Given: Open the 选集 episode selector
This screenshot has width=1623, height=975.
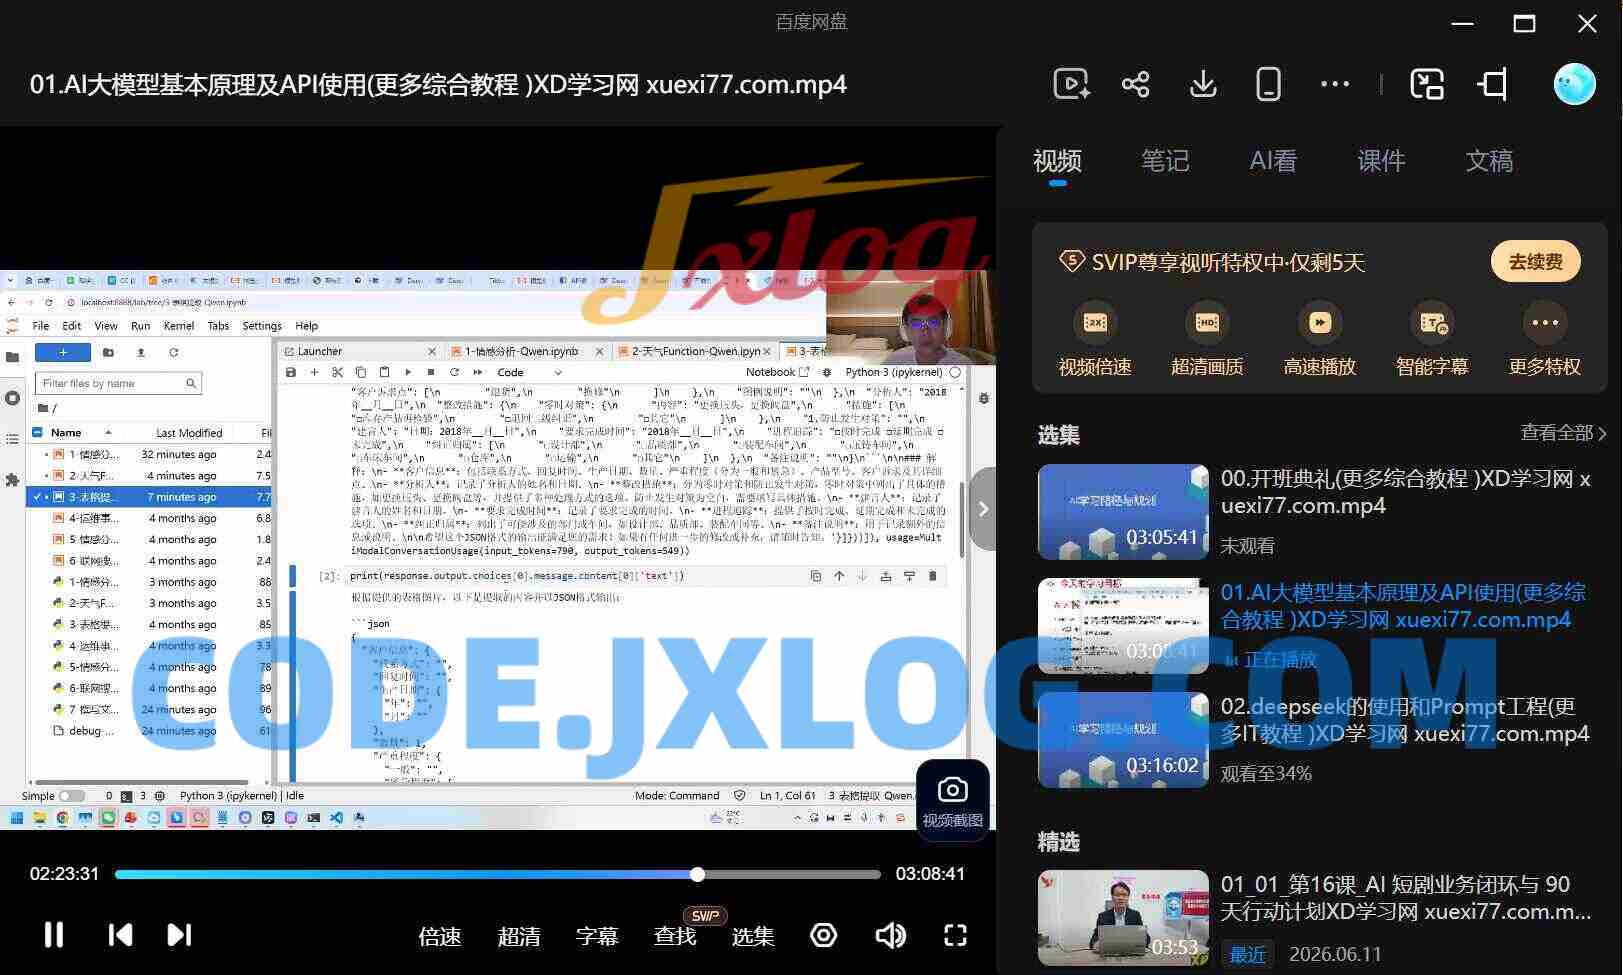Looking at the screenshot, I should pyautogui.click(x=753, y=937).
